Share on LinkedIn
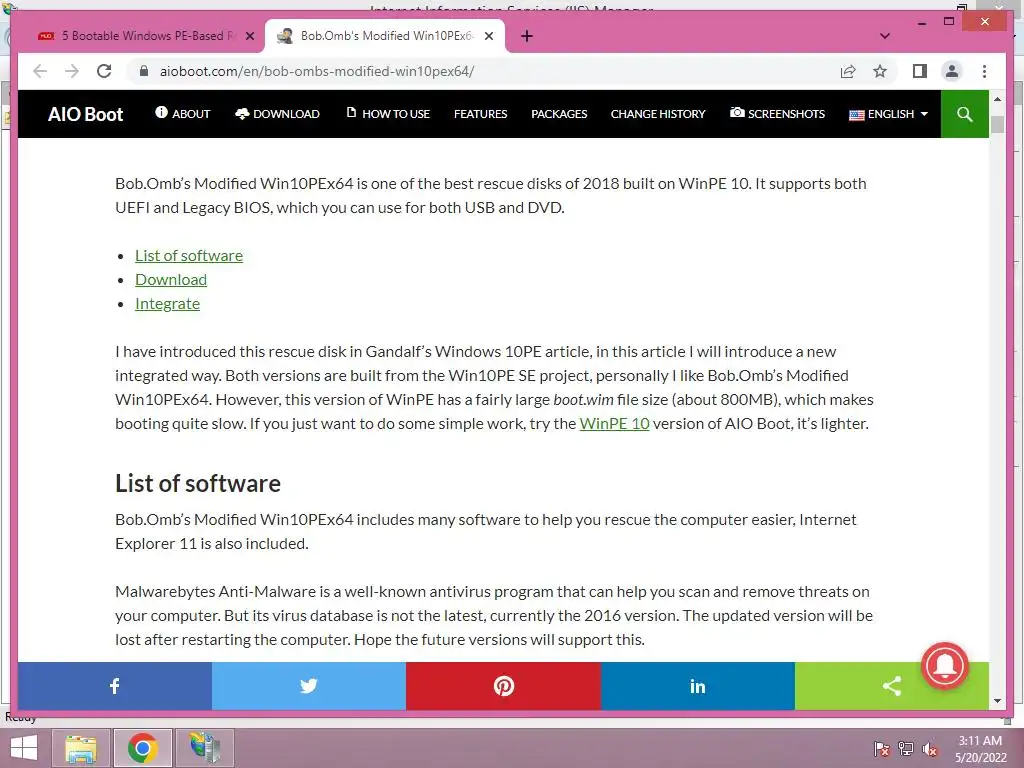The image size is (1024, 768). 697,686
